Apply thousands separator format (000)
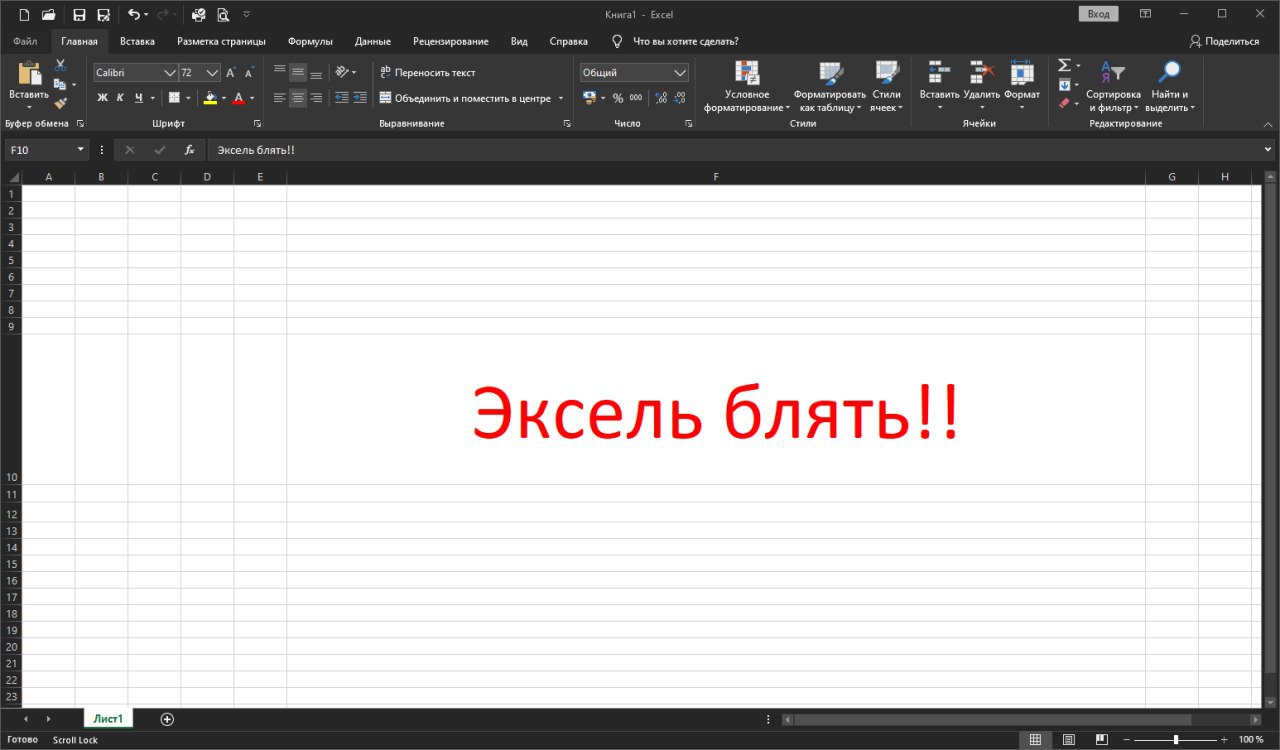 [636, 98]
